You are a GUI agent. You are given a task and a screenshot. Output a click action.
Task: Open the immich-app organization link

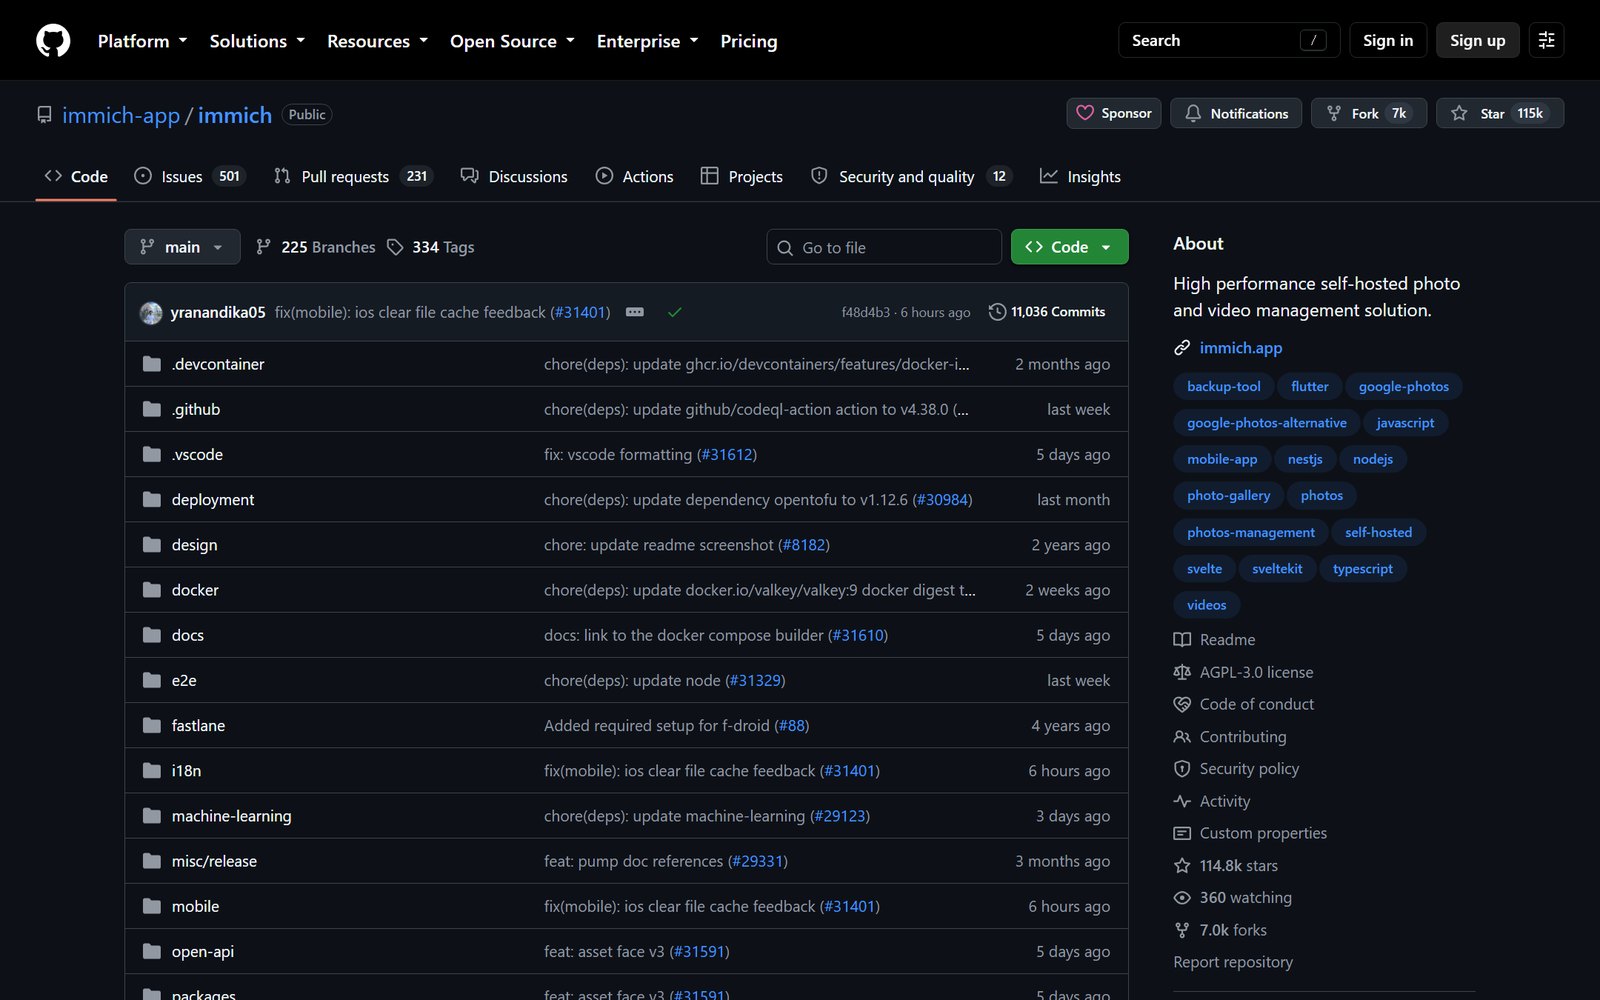pos(121,115)
